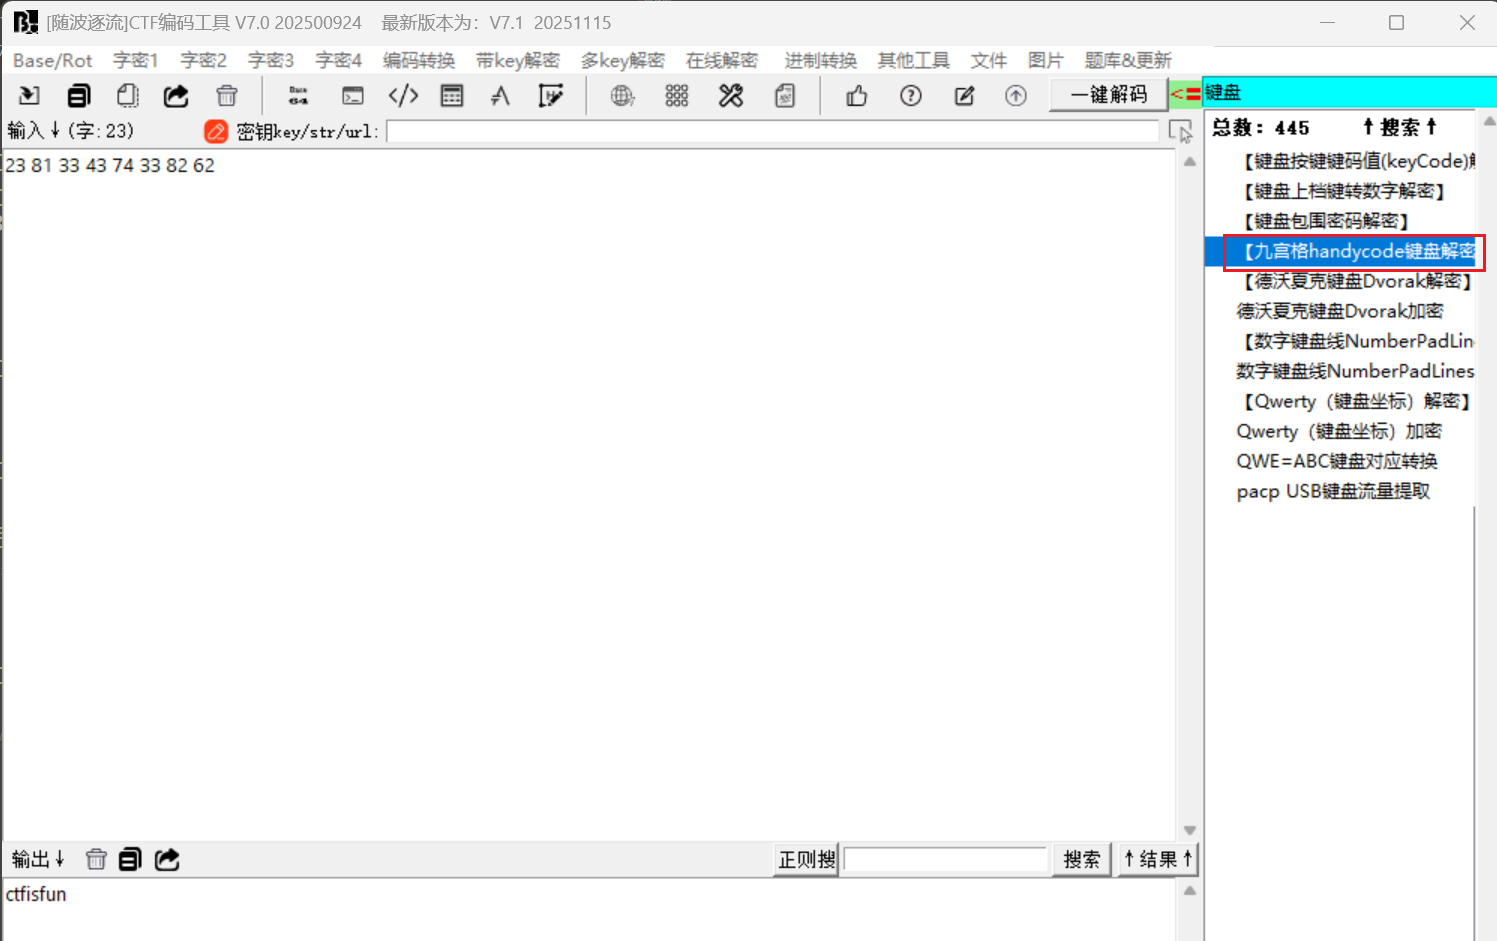
Task: Click the thumbs-up icon
Action: [x=855, y=95]
